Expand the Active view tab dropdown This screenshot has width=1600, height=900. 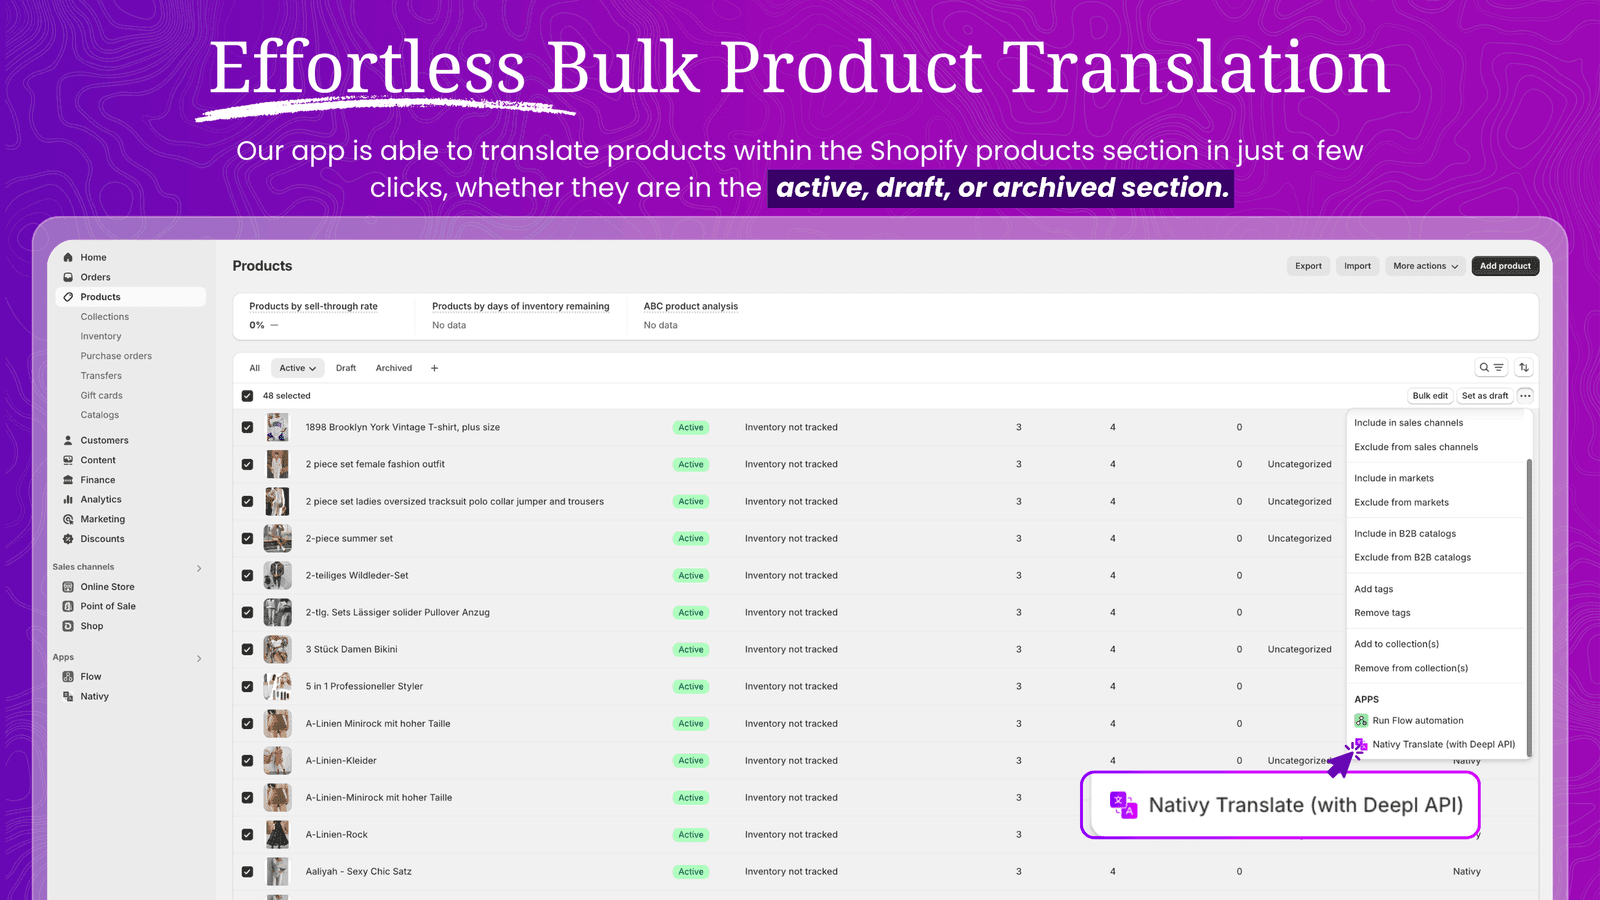[x=298, y=368]
